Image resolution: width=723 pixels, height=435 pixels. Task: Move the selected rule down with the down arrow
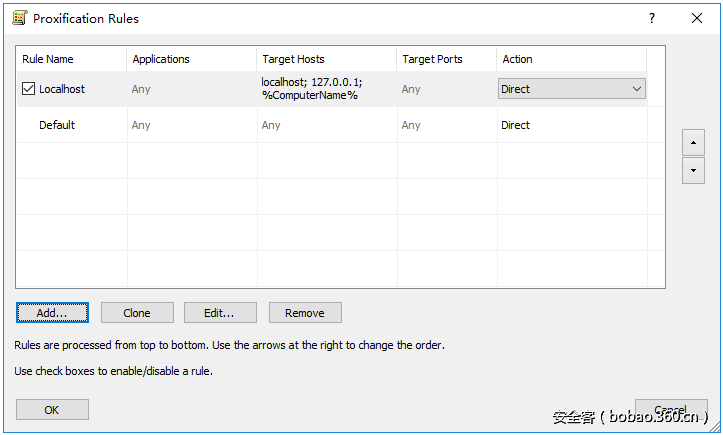[692, 171]
